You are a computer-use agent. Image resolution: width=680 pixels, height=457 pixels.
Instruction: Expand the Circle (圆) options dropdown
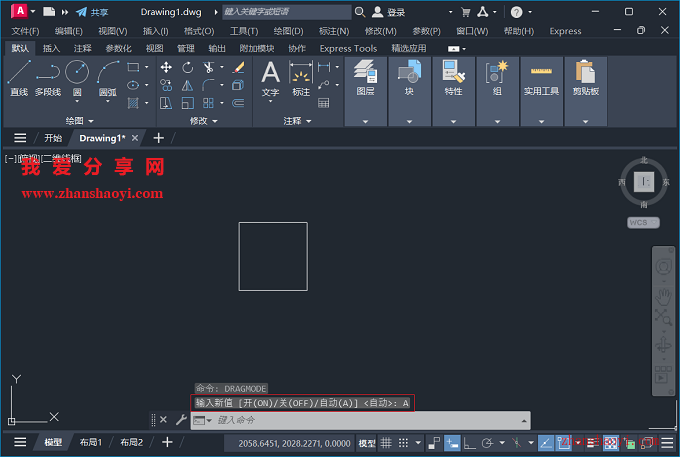(x=77, y=101)
